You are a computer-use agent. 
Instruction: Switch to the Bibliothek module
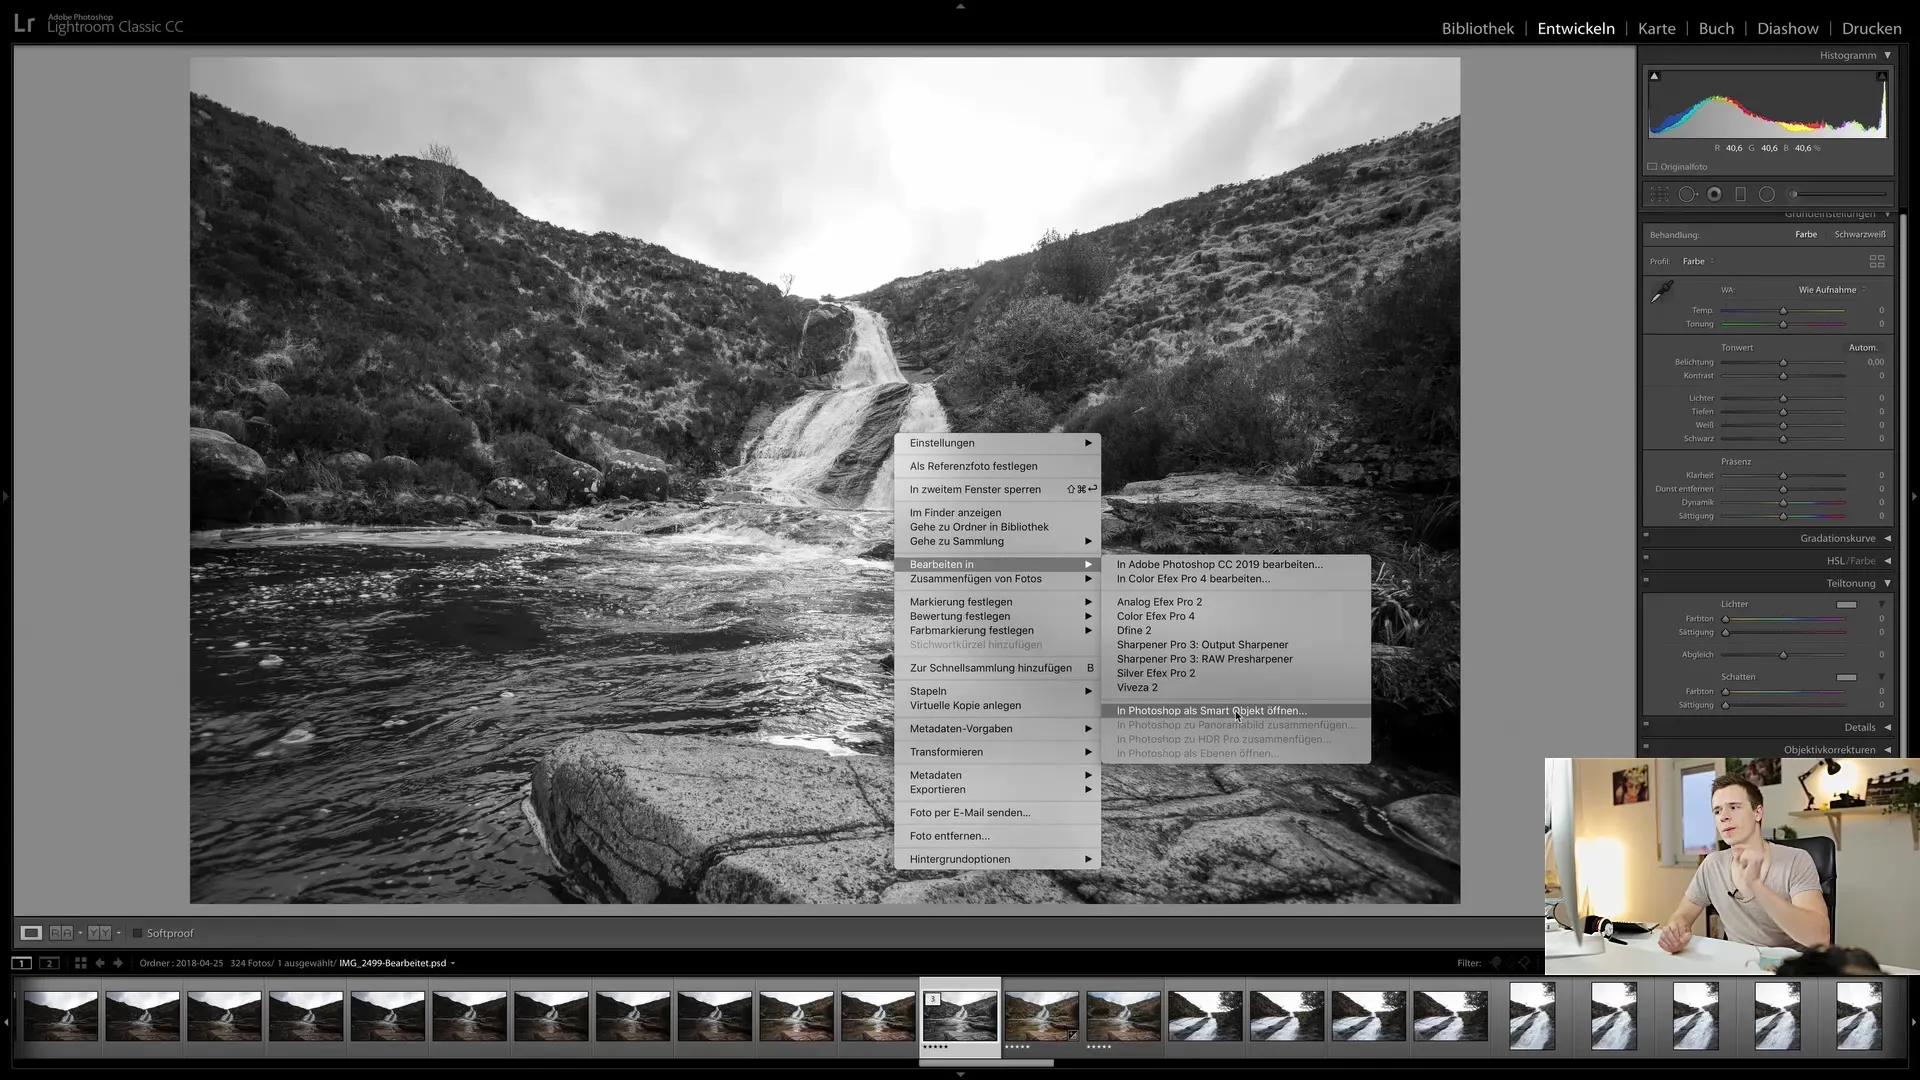tap(1477, 28)
